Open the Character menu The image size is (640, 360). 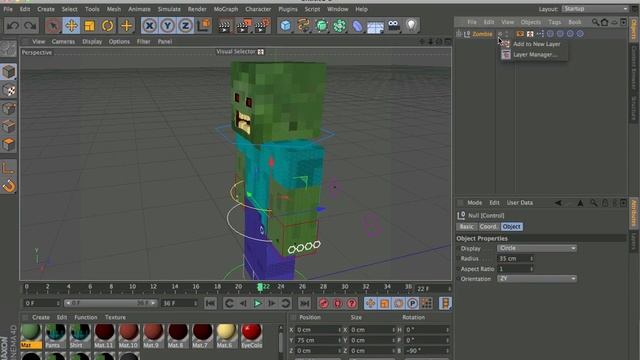[258, 9]
